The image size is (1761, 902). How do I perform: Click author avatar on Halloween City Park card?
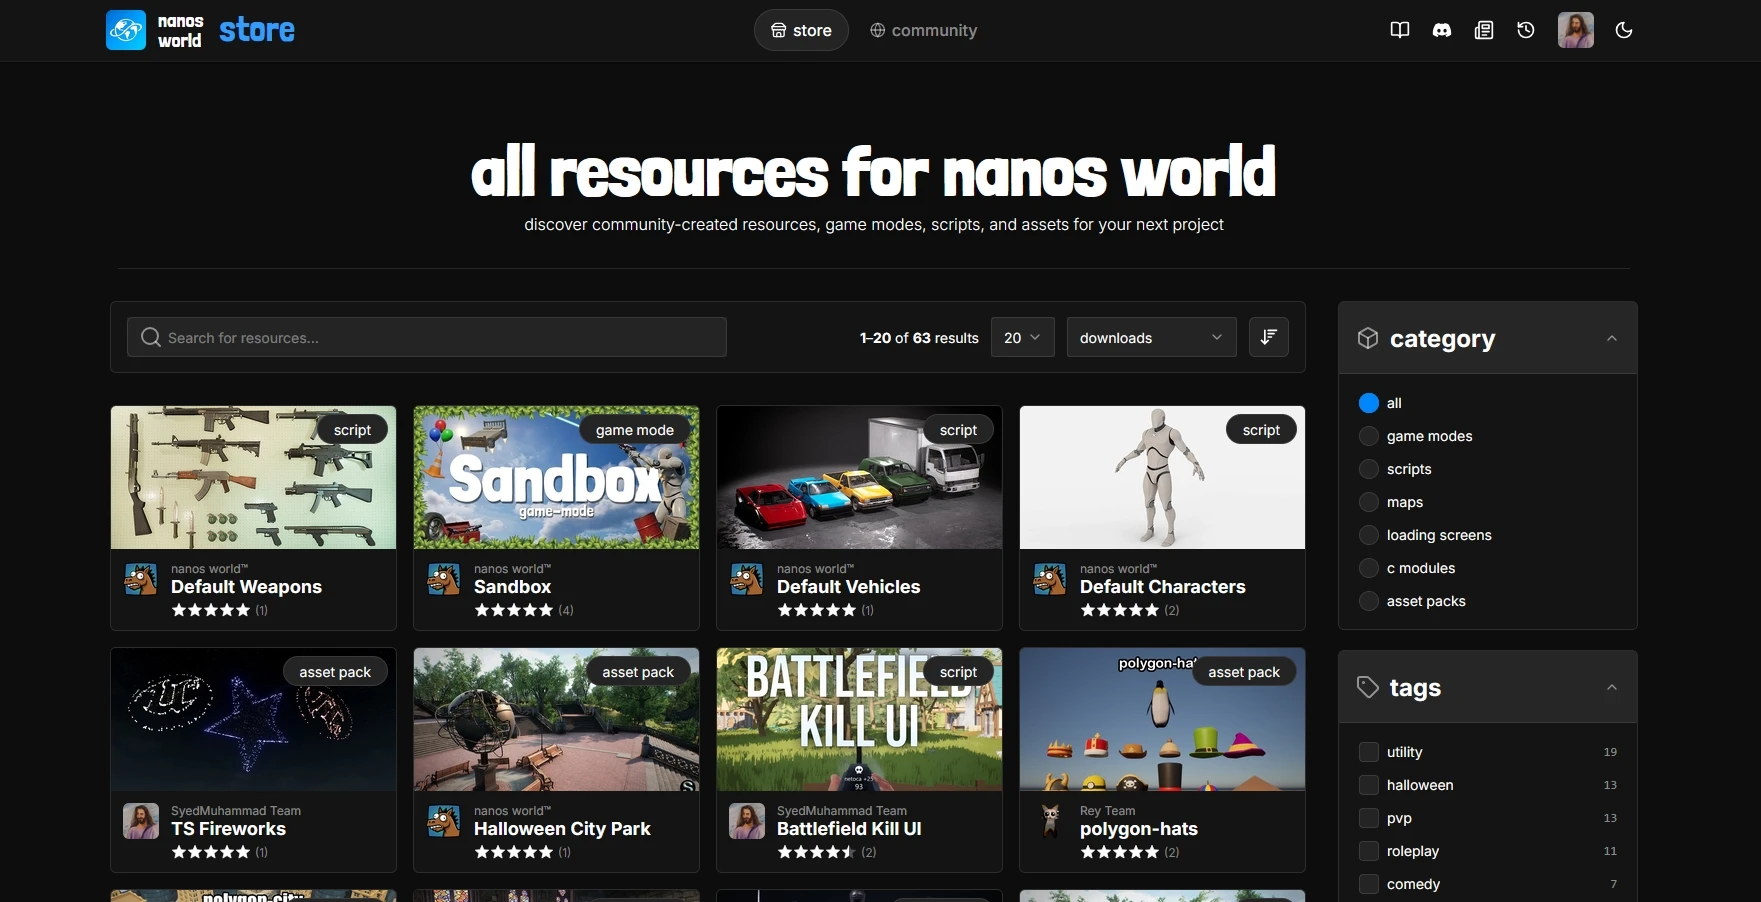click(444, 821)
